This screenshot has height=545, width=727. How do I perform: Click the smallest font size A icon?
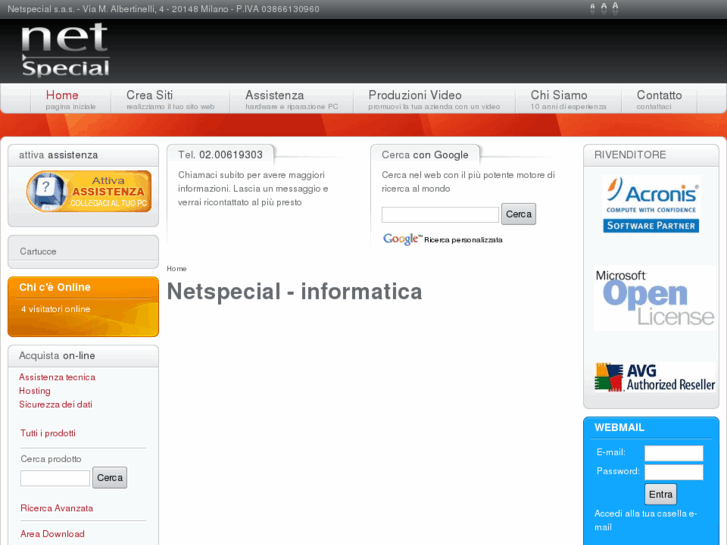[592, 9]
